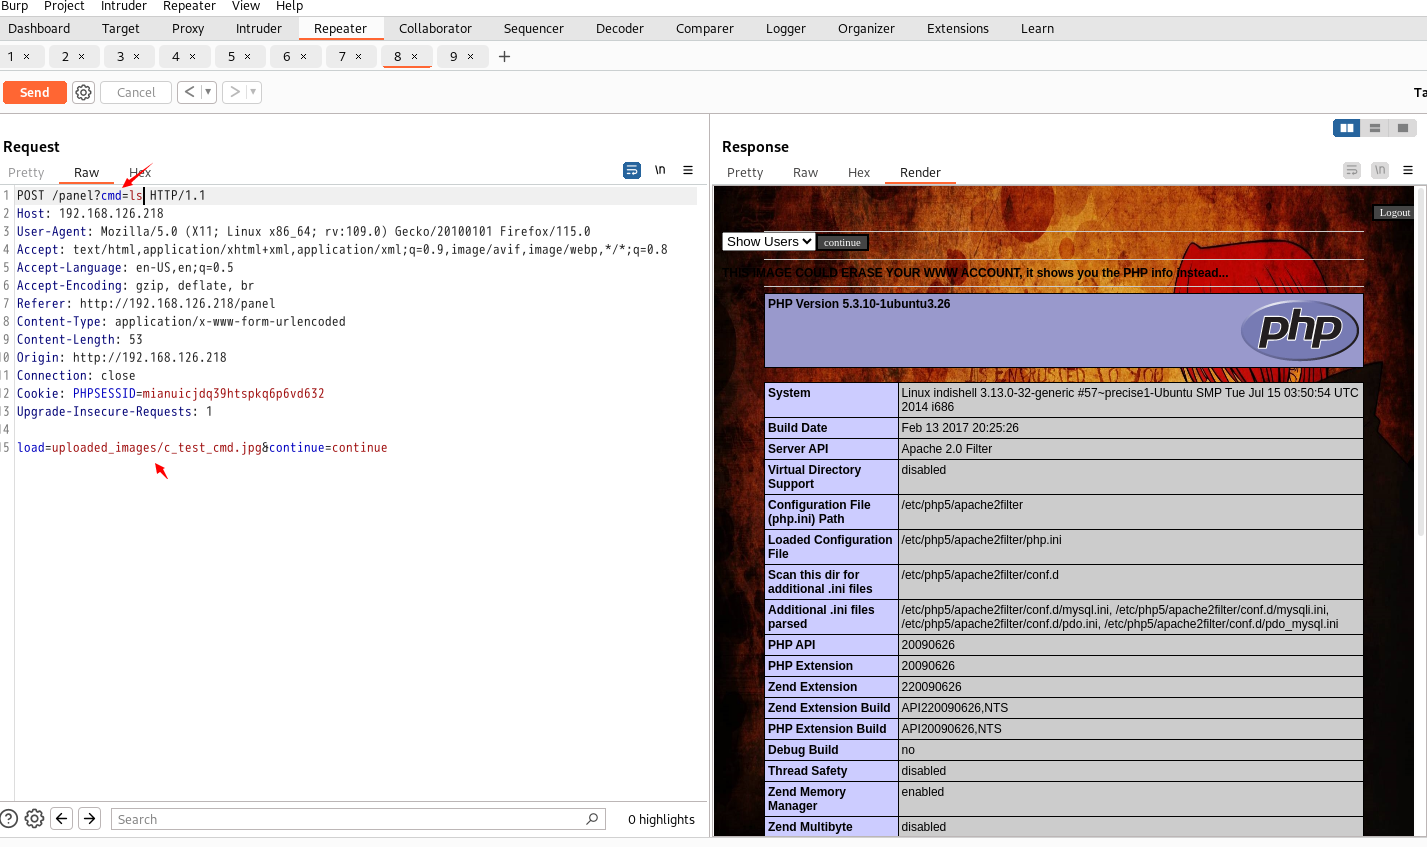Click Logout in rendered response

1394,212
